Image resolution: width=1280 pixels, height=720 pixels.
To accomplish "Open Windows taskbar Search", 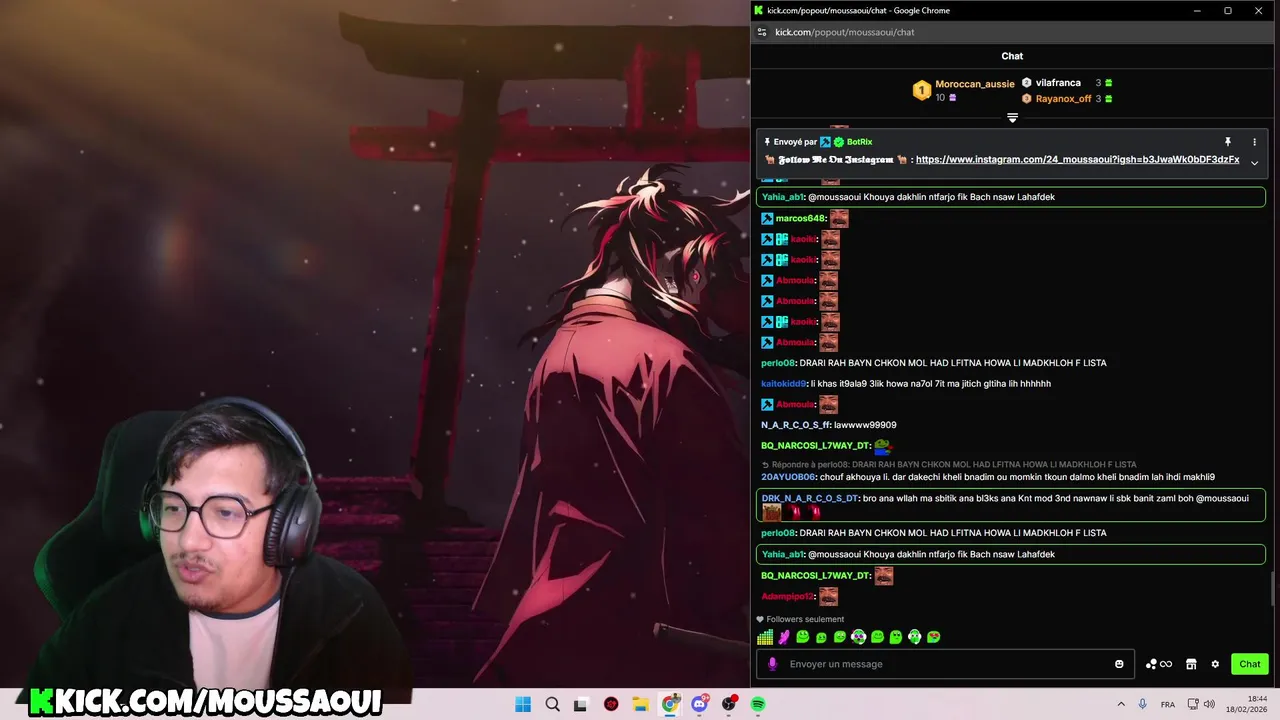I will pos(552,704).
